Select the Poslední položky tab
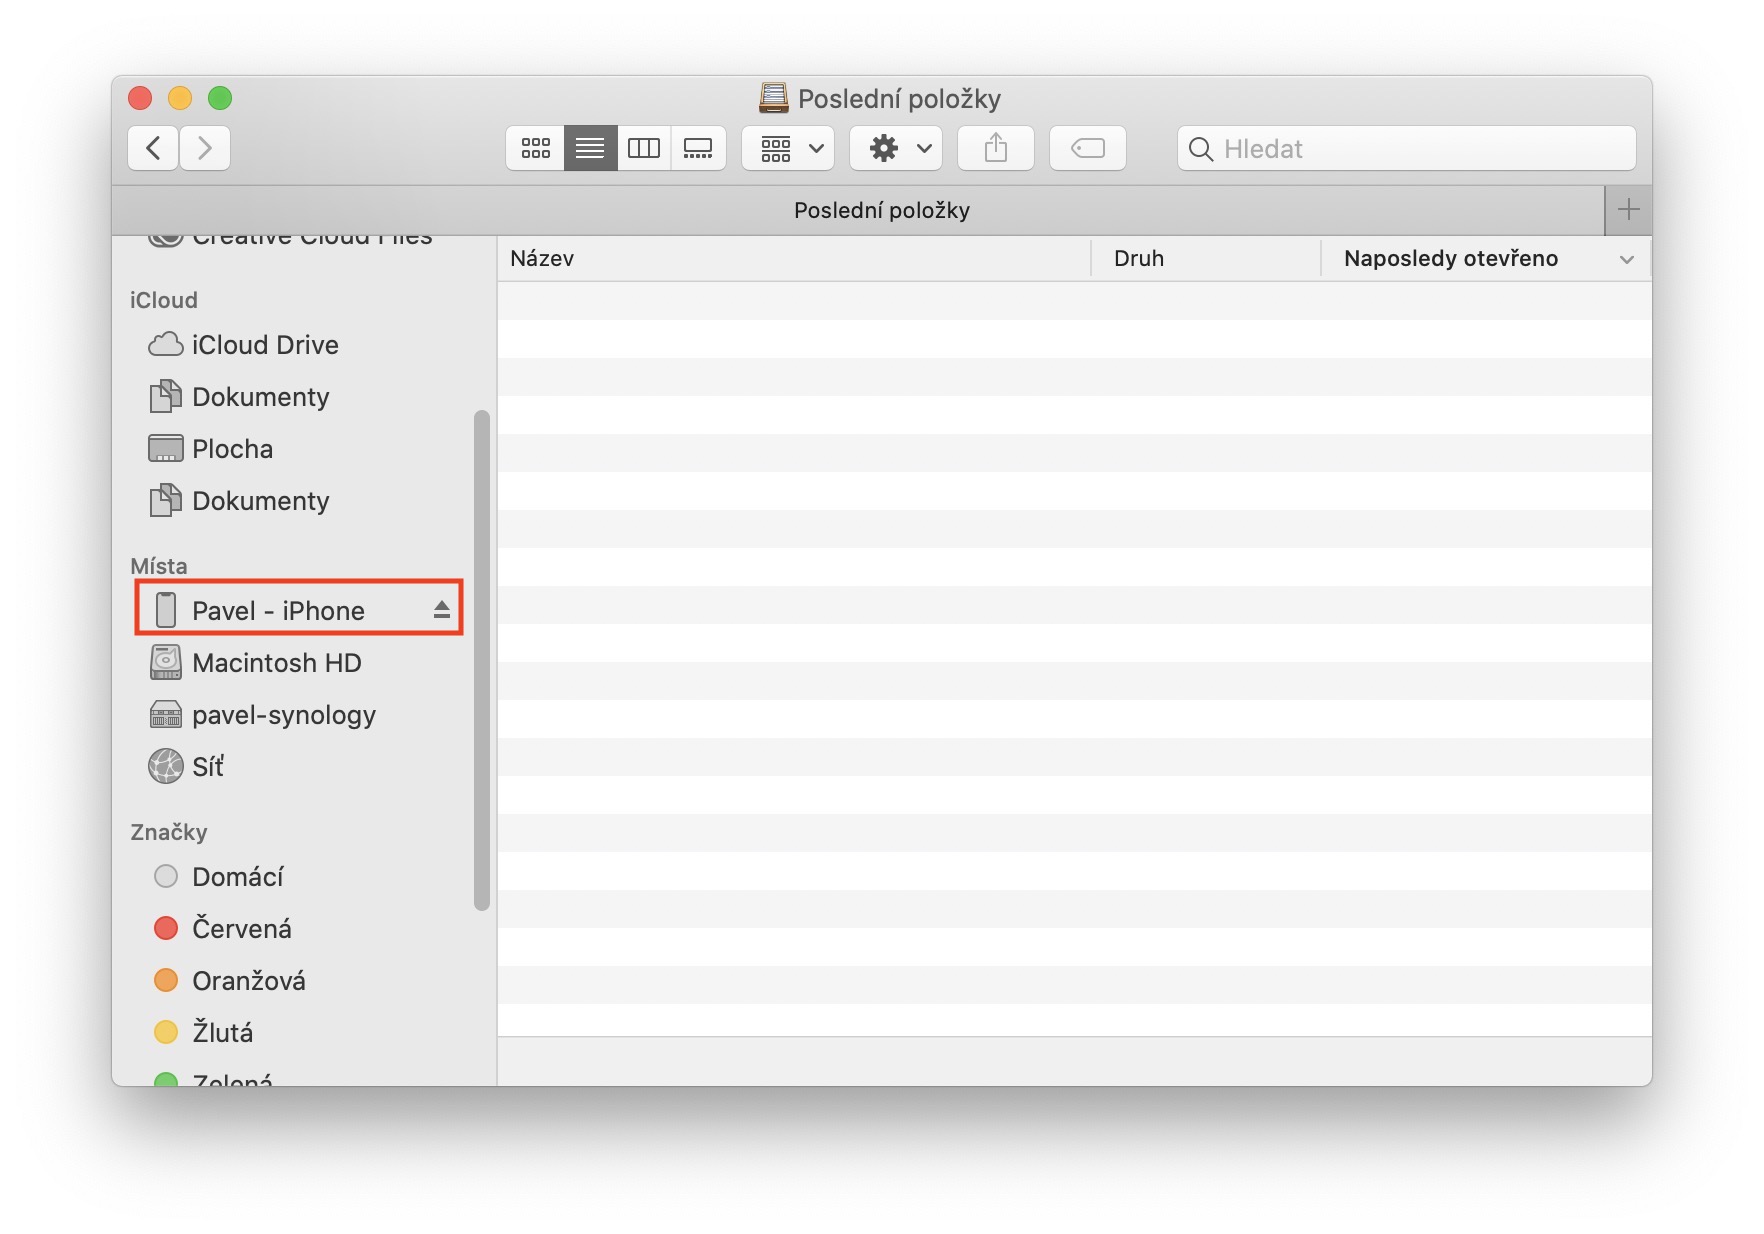1764x1234 pixels. point(858,210)
